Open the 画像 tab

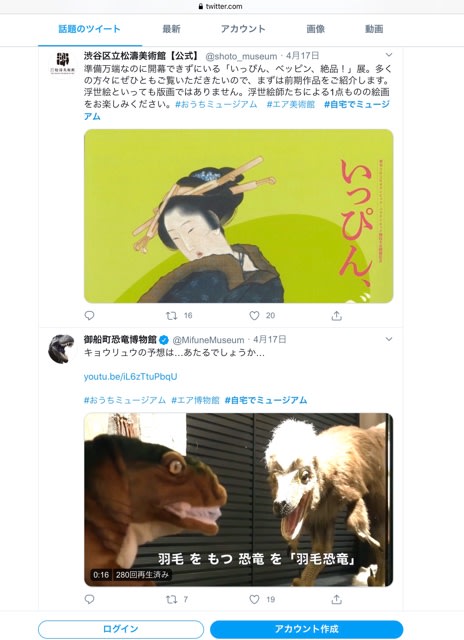click(x=315, y=29)
